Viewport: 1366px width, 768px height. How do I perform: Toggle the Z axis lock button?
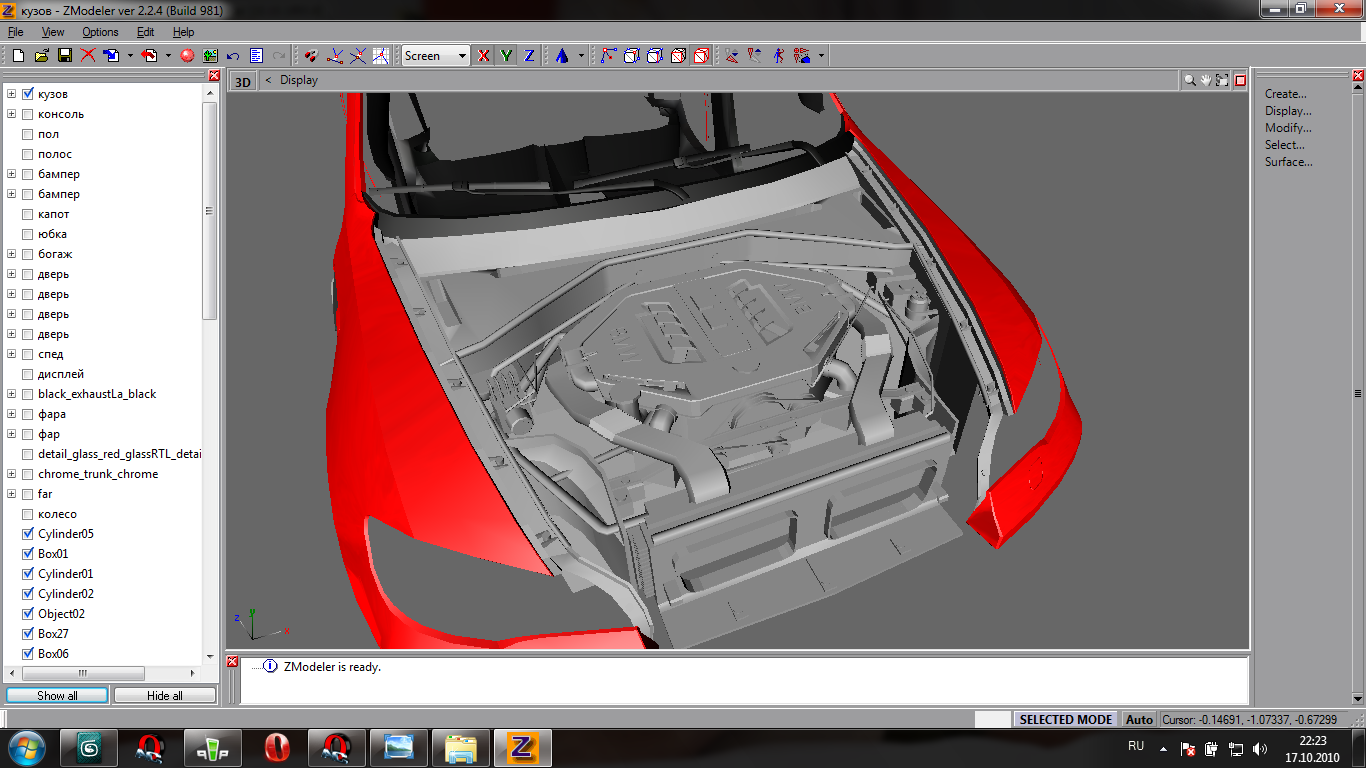[x=529, y=56]
